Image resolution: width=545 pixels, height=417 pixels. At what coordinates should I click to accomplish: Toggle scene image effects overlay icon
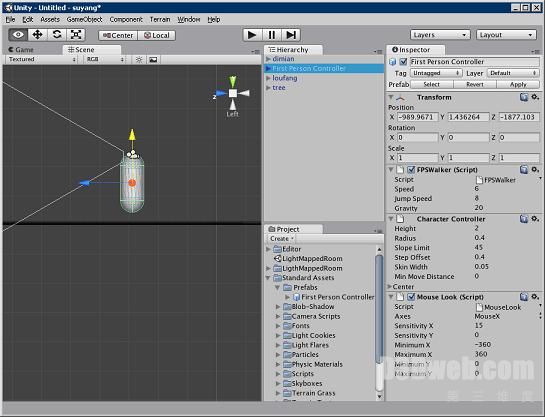point(153,60)
